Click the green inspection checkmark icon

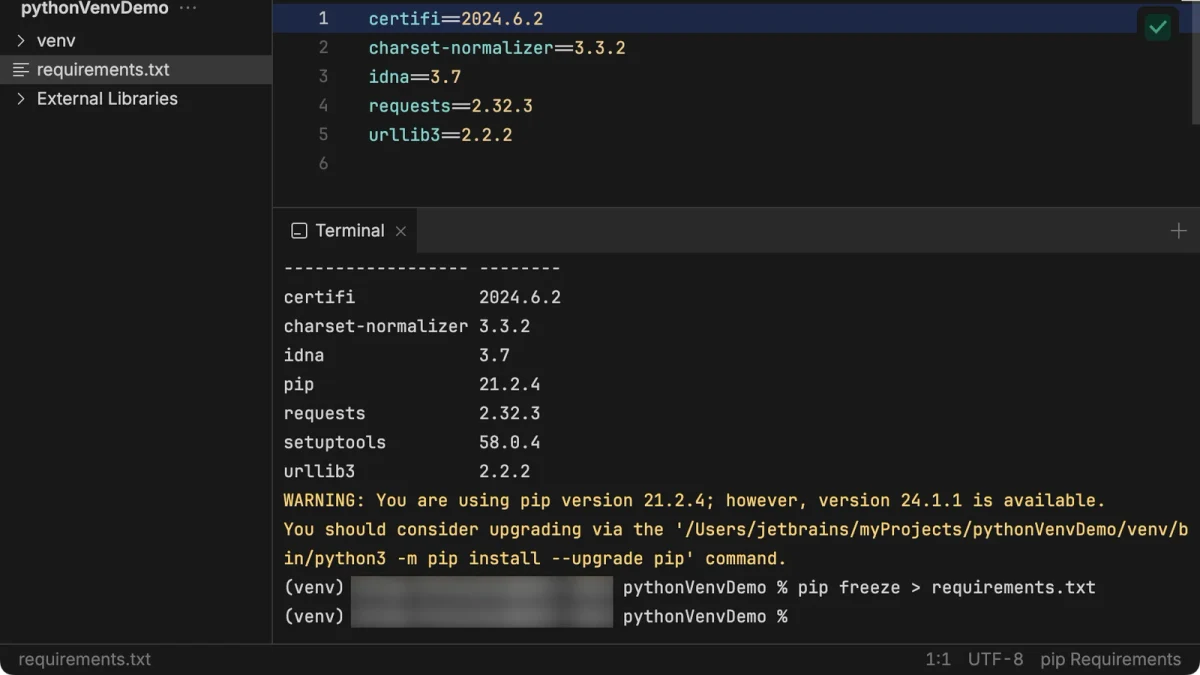pos(1158,27)
